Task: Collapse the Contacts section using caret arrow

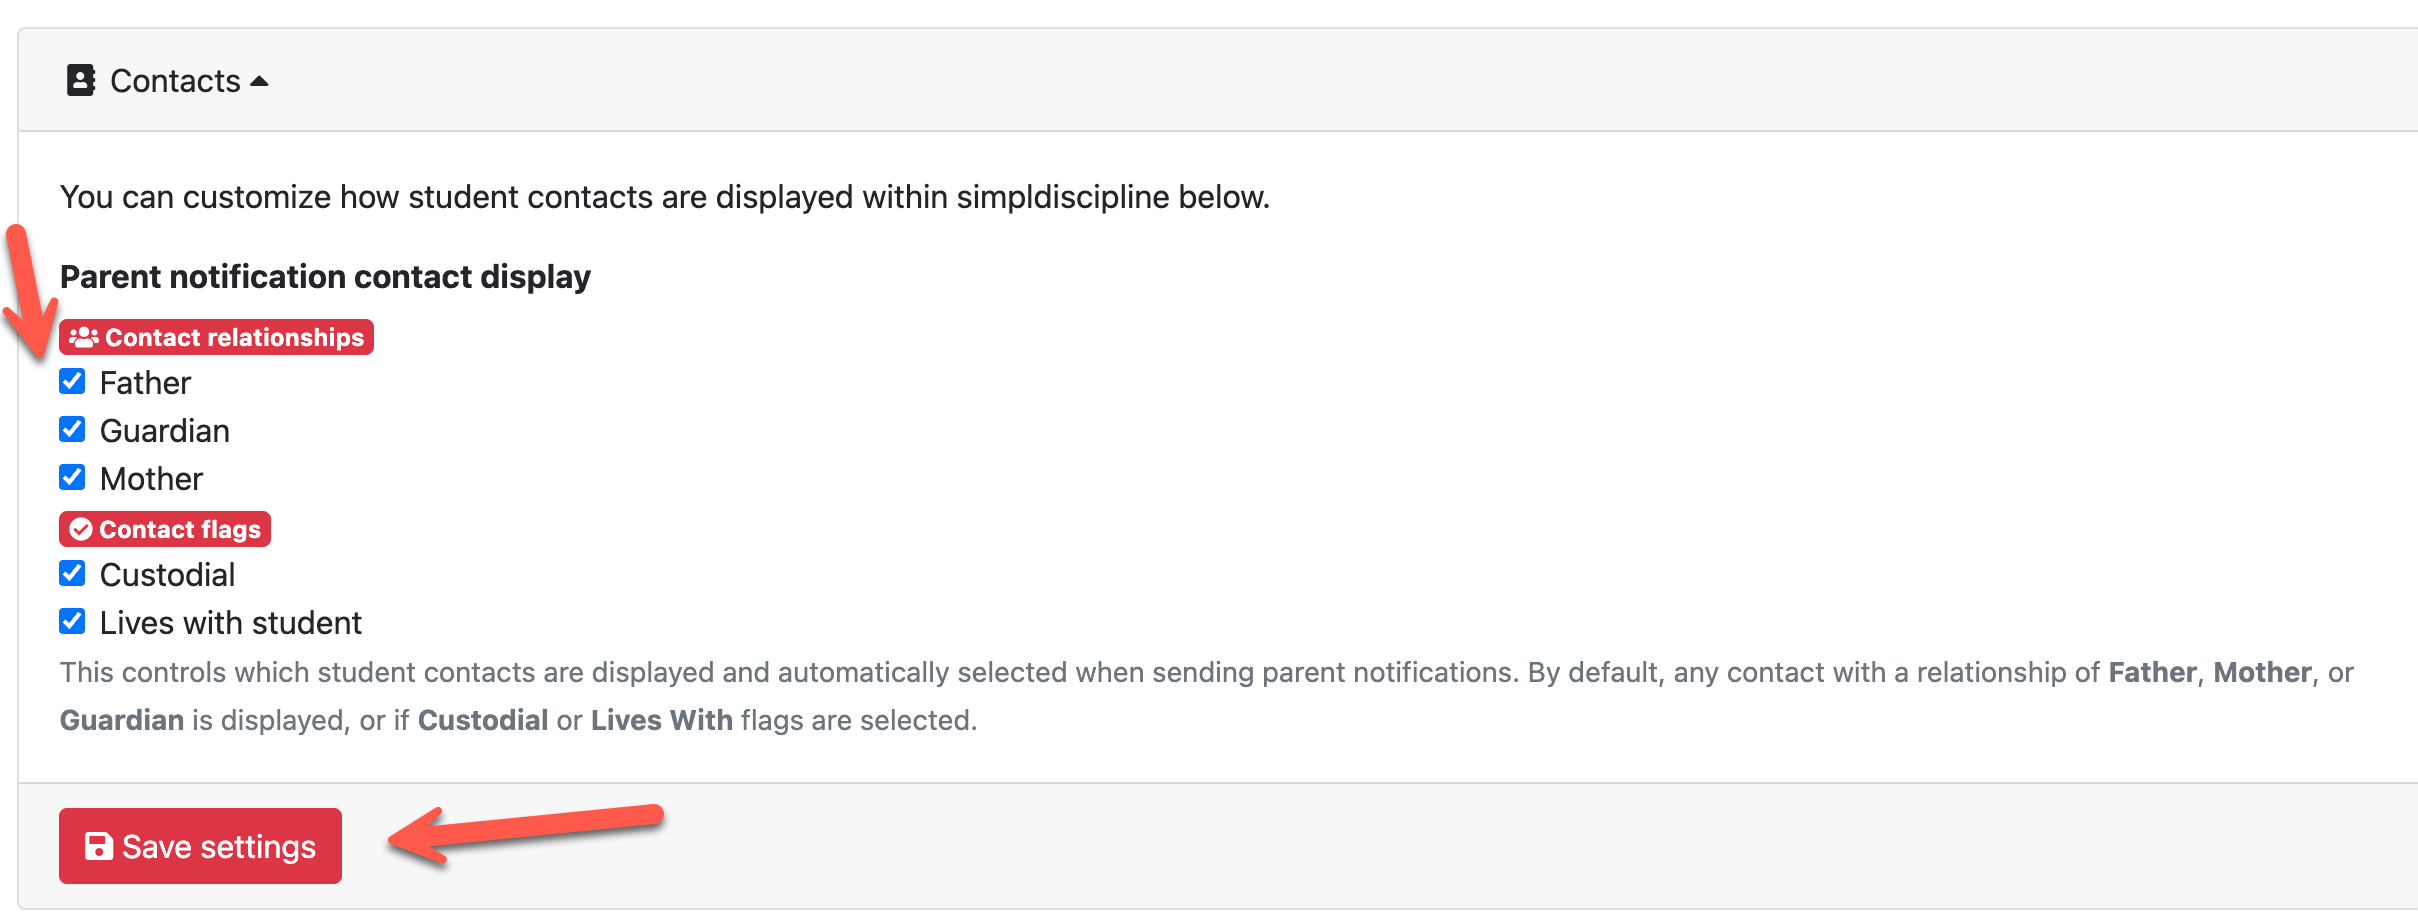Action: (x=259, y=81)
